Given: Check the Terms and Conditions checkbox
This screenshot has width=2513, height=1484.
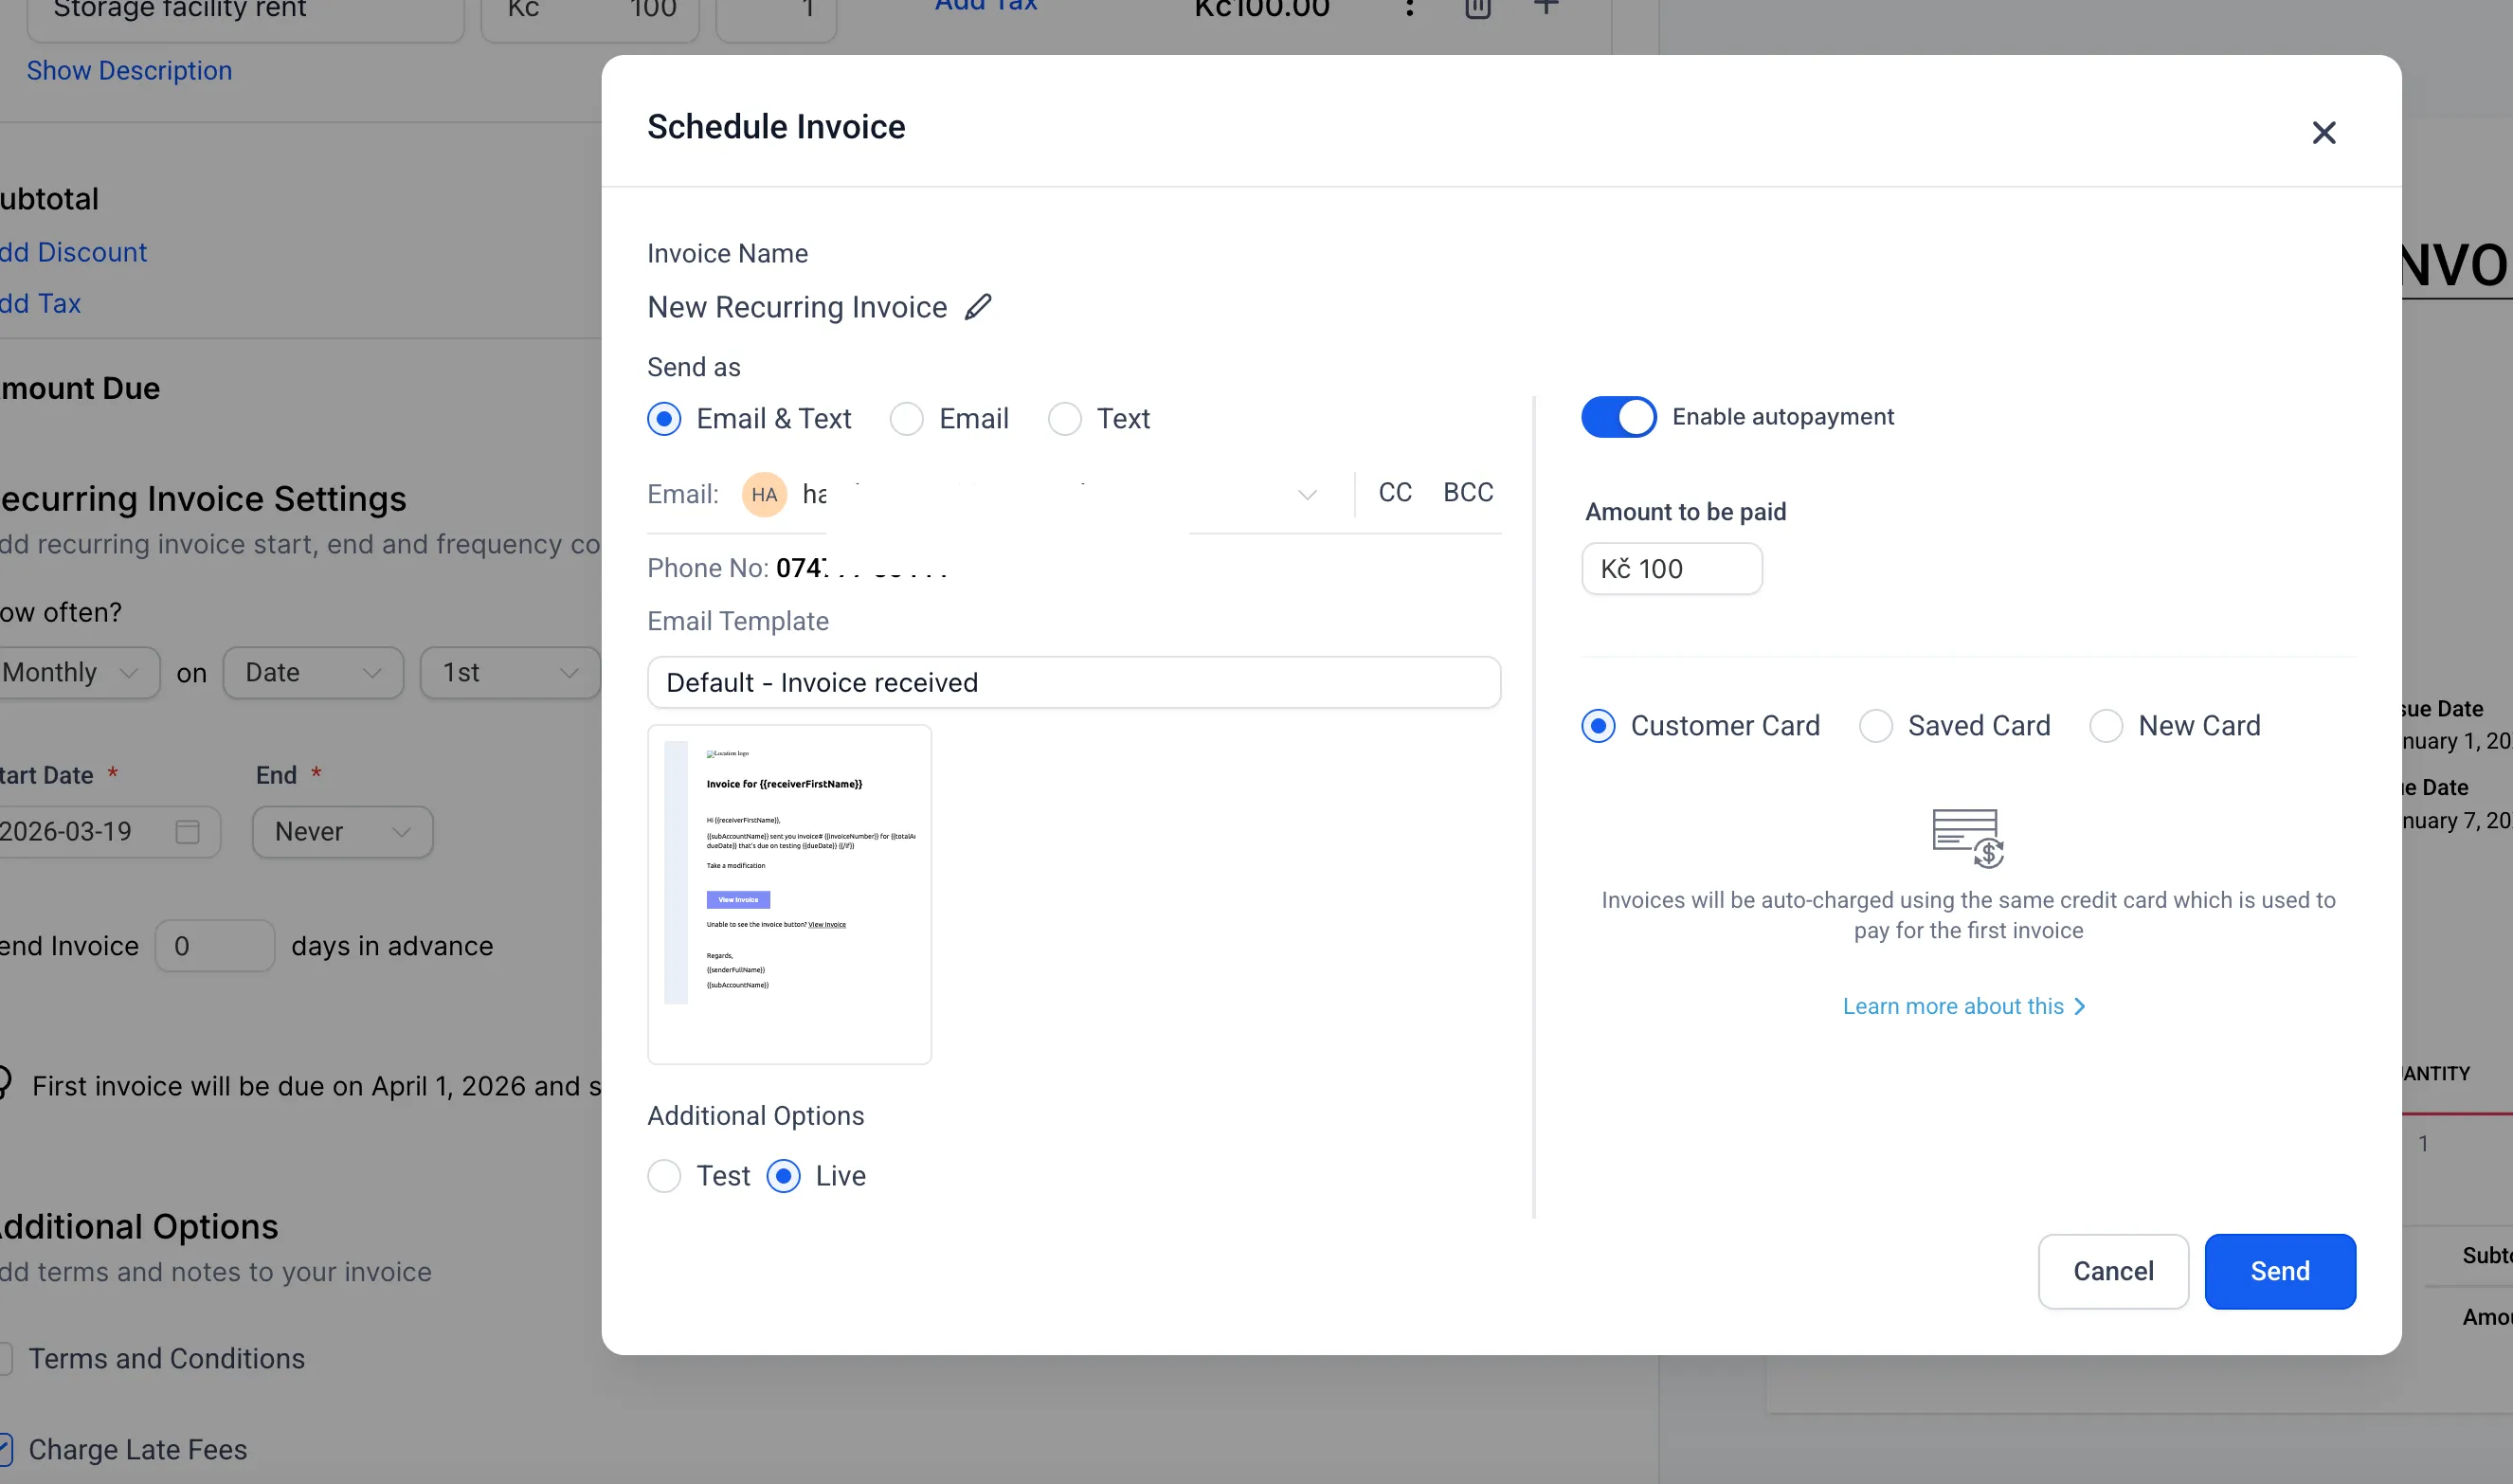Looking at the screenshot, I should coord(5,1358).
